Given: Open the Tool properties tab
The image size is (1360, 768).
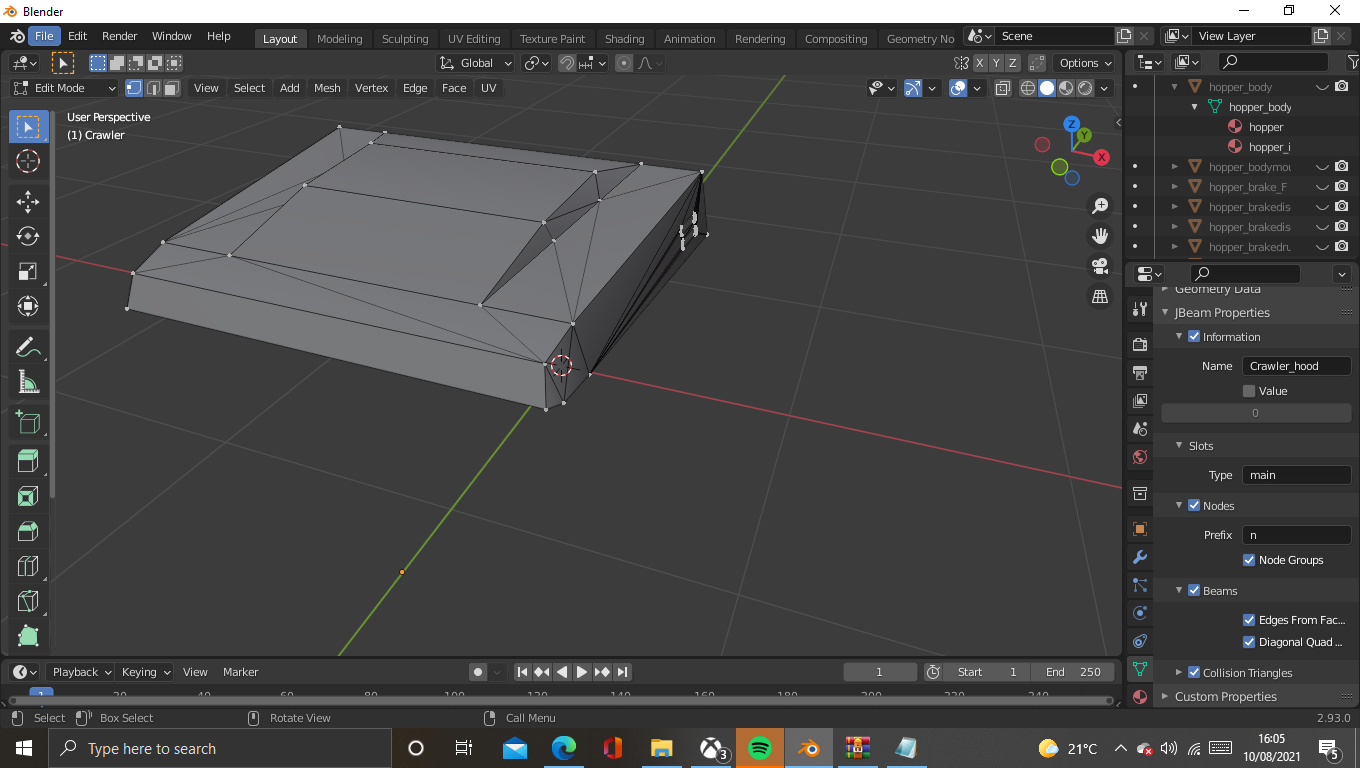Looking at the screenshot, I should 1140,310.
